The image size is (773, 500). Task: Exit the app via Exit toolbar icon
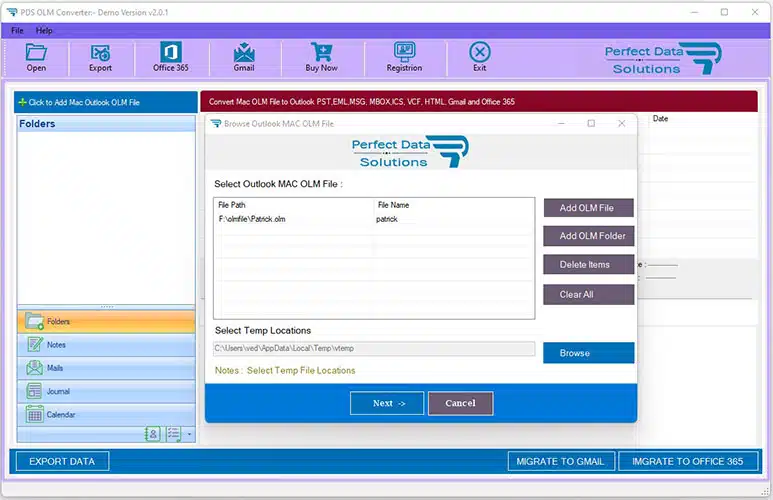click(x=480, y=58)
